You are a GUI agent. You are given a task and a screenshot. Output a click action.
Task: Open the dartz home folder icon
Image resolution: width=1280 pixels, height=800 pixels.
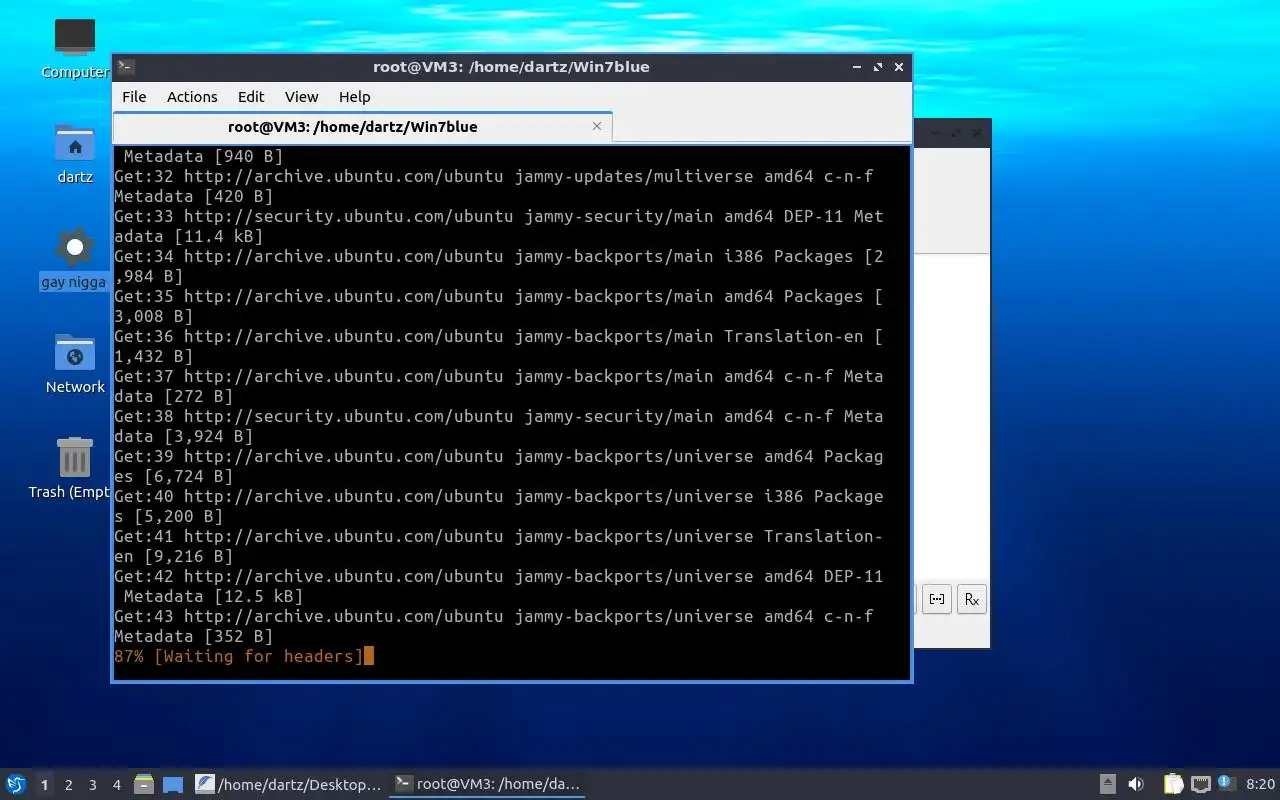click(x=75, y=143)
